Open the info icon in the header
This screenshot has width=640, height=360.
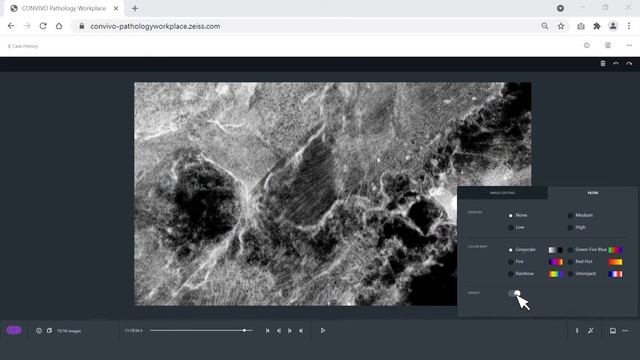tap(587, 45)
